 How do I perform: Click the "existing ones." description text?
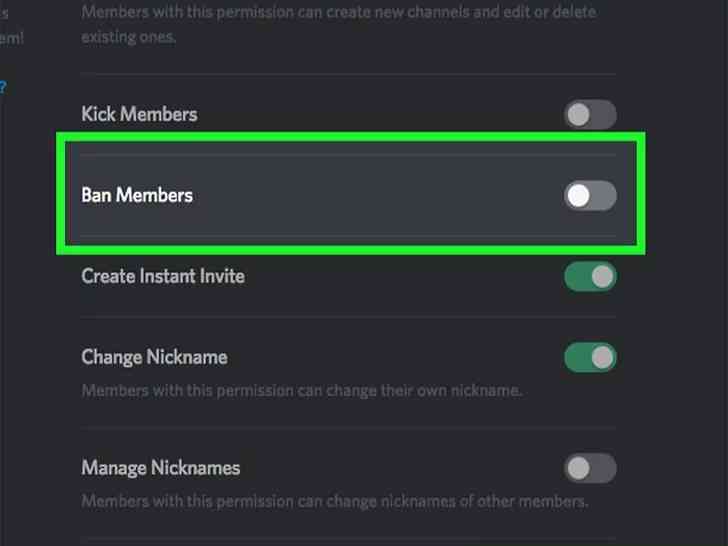(128, 37)
